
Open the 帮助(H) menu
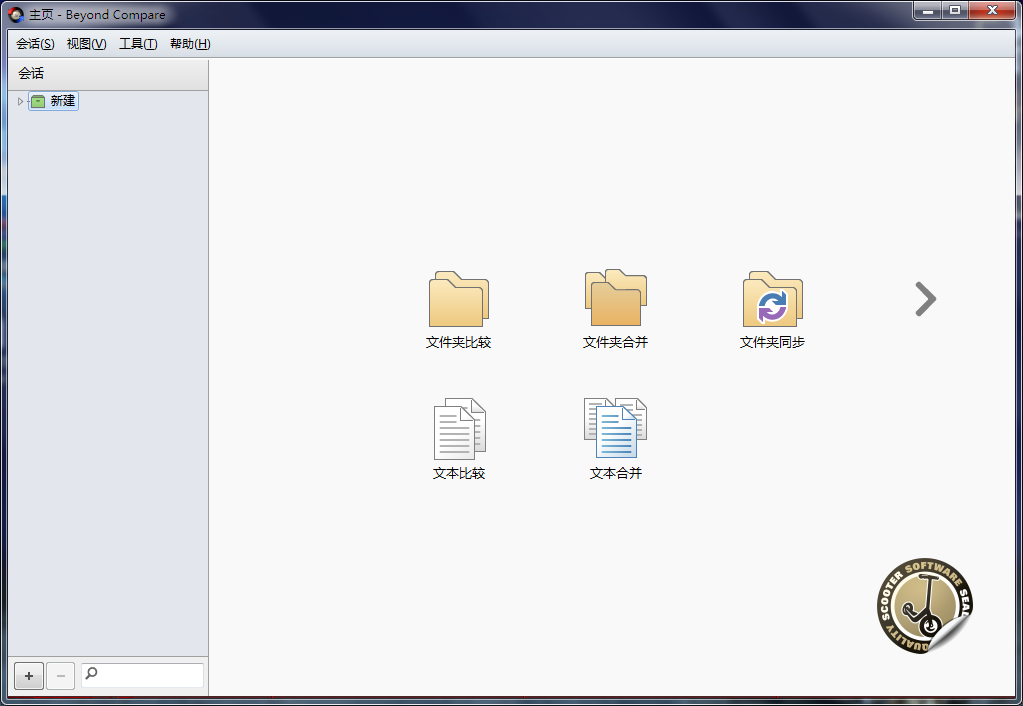point(190,44)
